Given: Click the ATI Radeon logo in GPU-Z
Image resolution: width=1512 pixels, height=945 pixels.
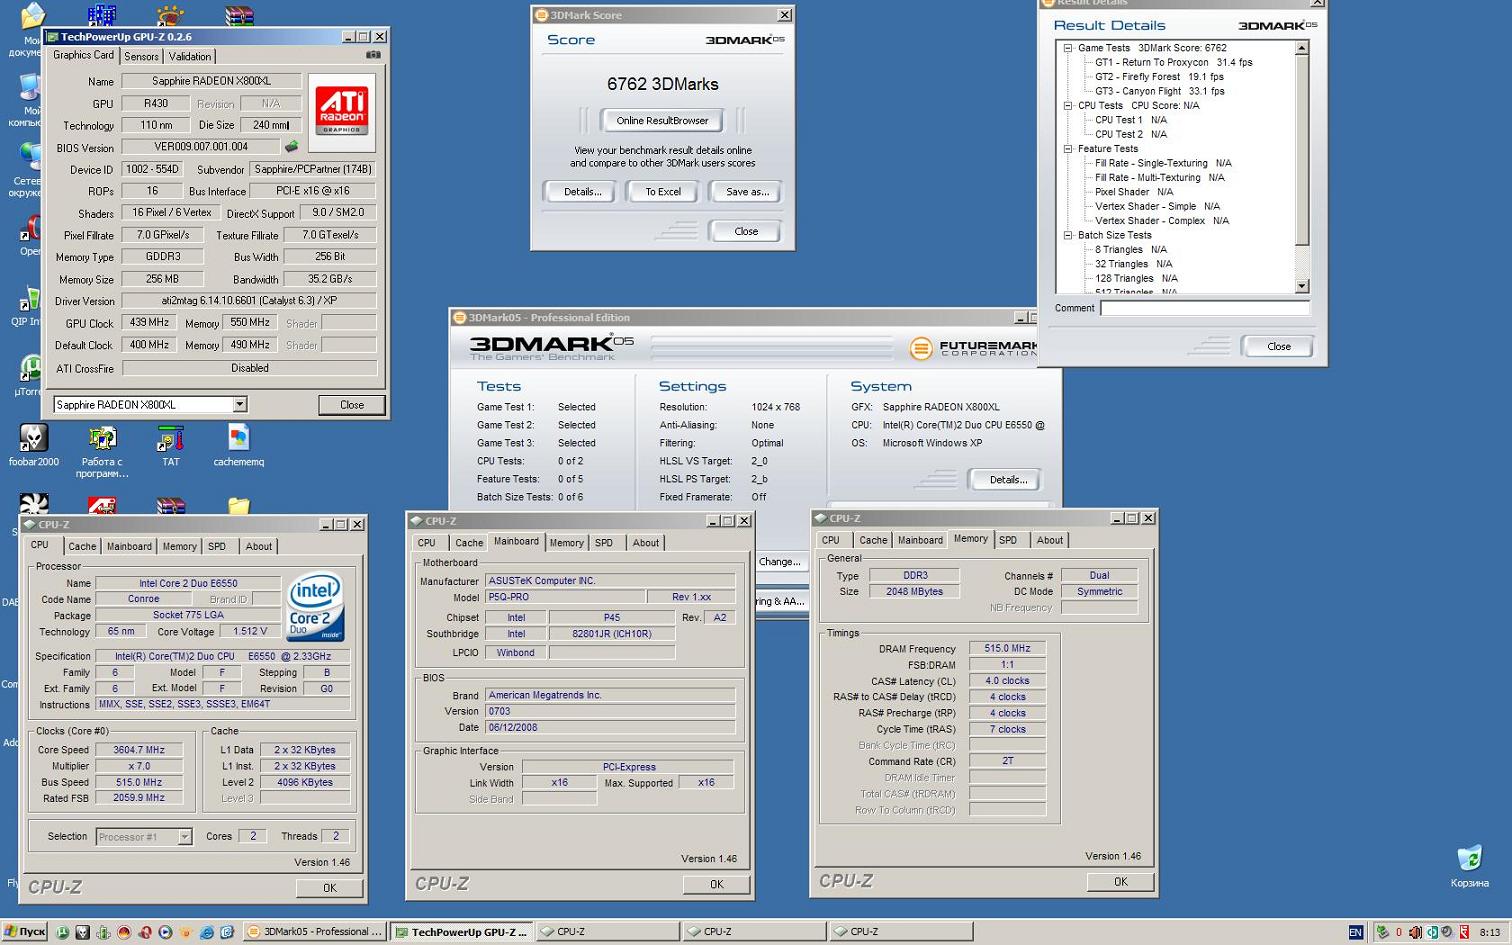Looking at the screenshot, I should tap(342, 111).
